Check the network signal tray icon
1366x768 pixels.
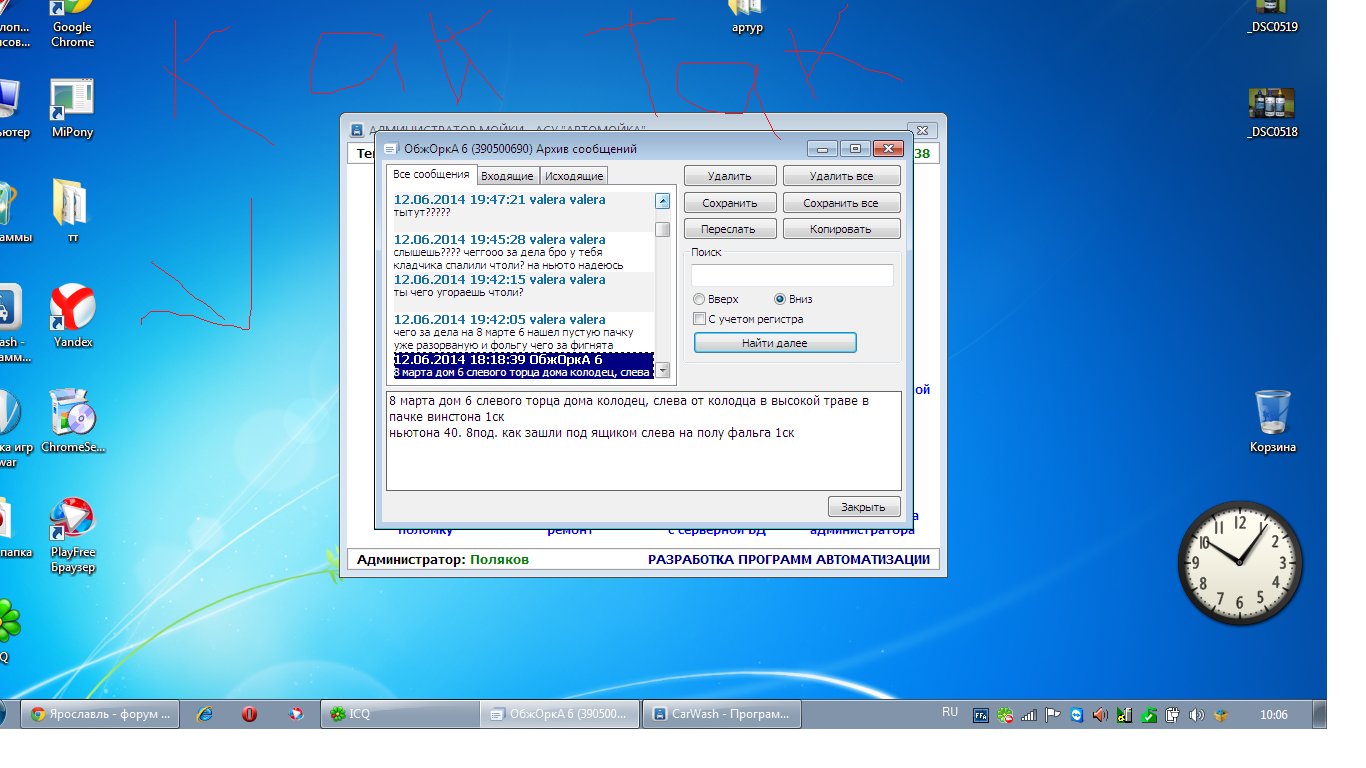click(x=1028, y=715)
